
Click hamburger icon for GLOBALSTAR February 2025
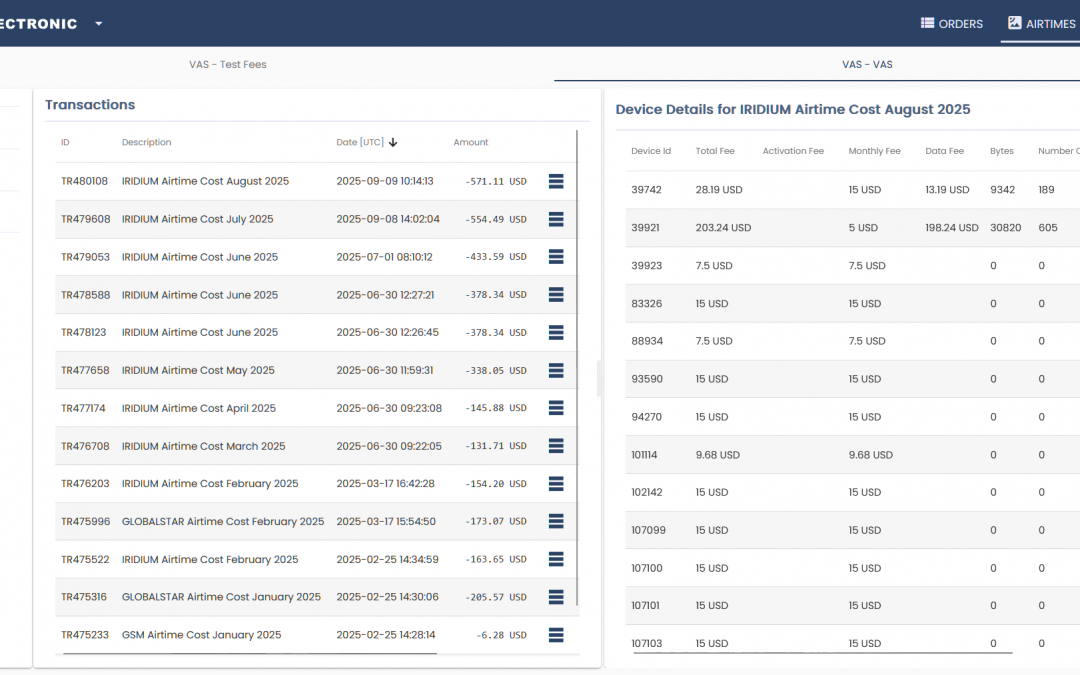pyautogui.click(x=556, y=521)
